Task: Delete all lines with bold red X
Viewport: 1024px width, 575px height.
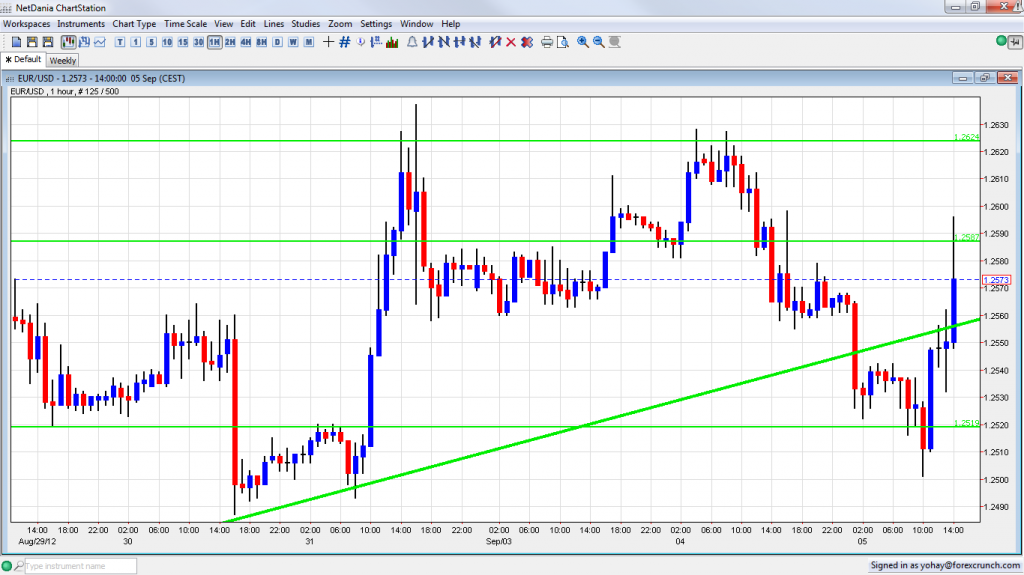Action: click(x=527, y=42)
